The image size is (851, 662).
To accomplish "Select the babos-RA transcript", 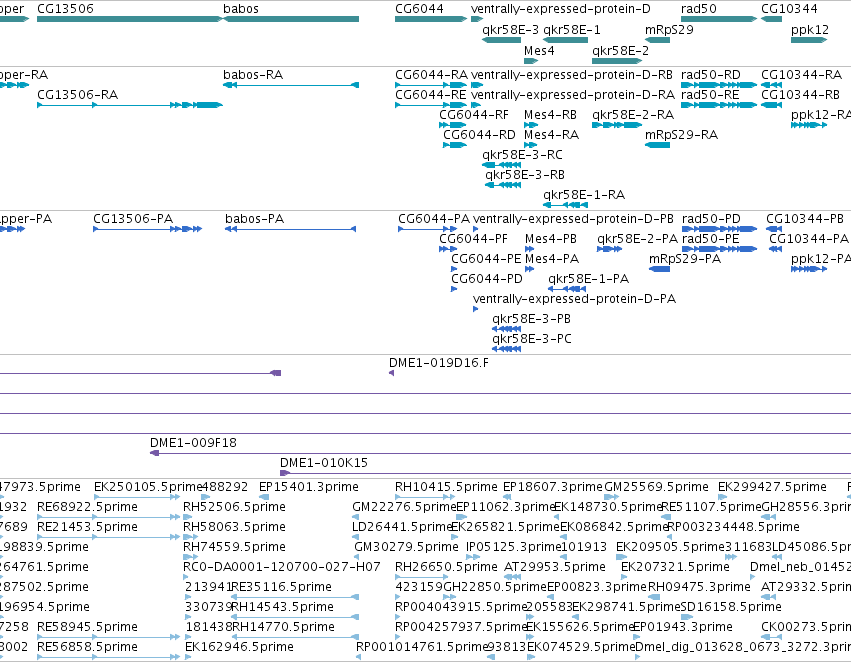I will (x=291, y=85).
